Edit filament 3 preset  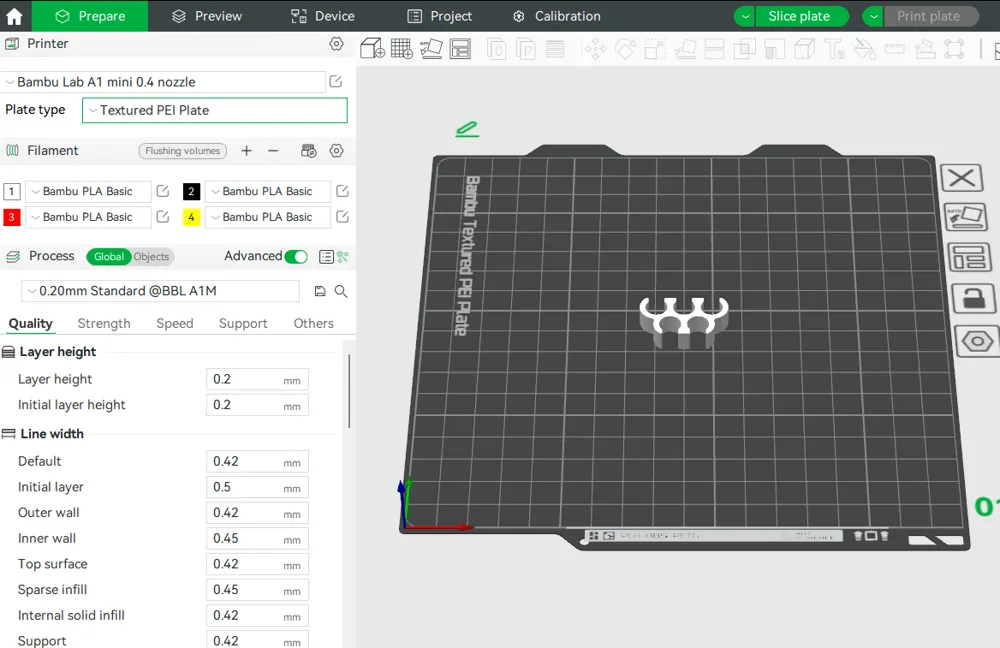click(x=163, y=217)
